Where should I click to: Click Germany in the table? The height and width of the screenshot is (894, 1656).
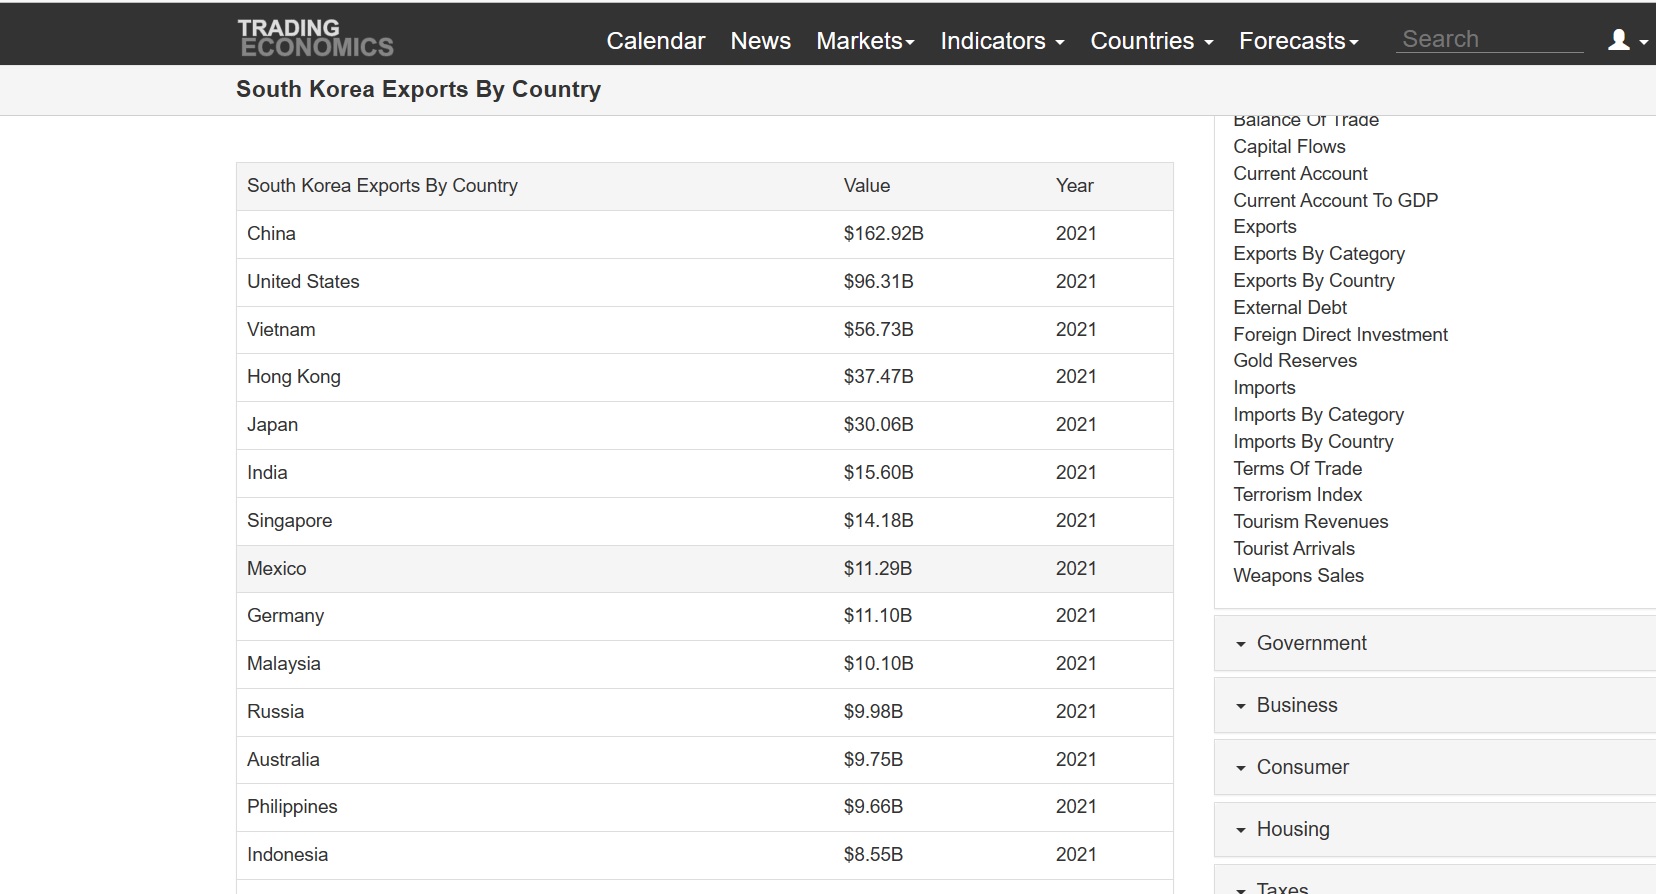tap(285, 616)
